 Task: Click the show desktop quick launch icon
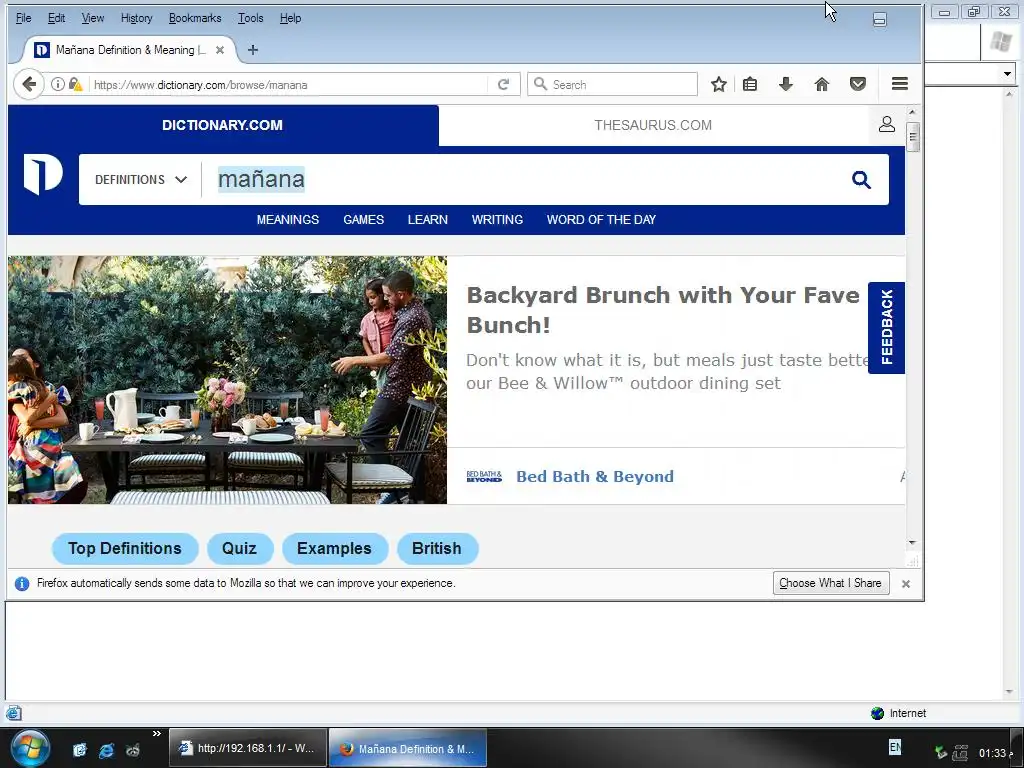80,750
